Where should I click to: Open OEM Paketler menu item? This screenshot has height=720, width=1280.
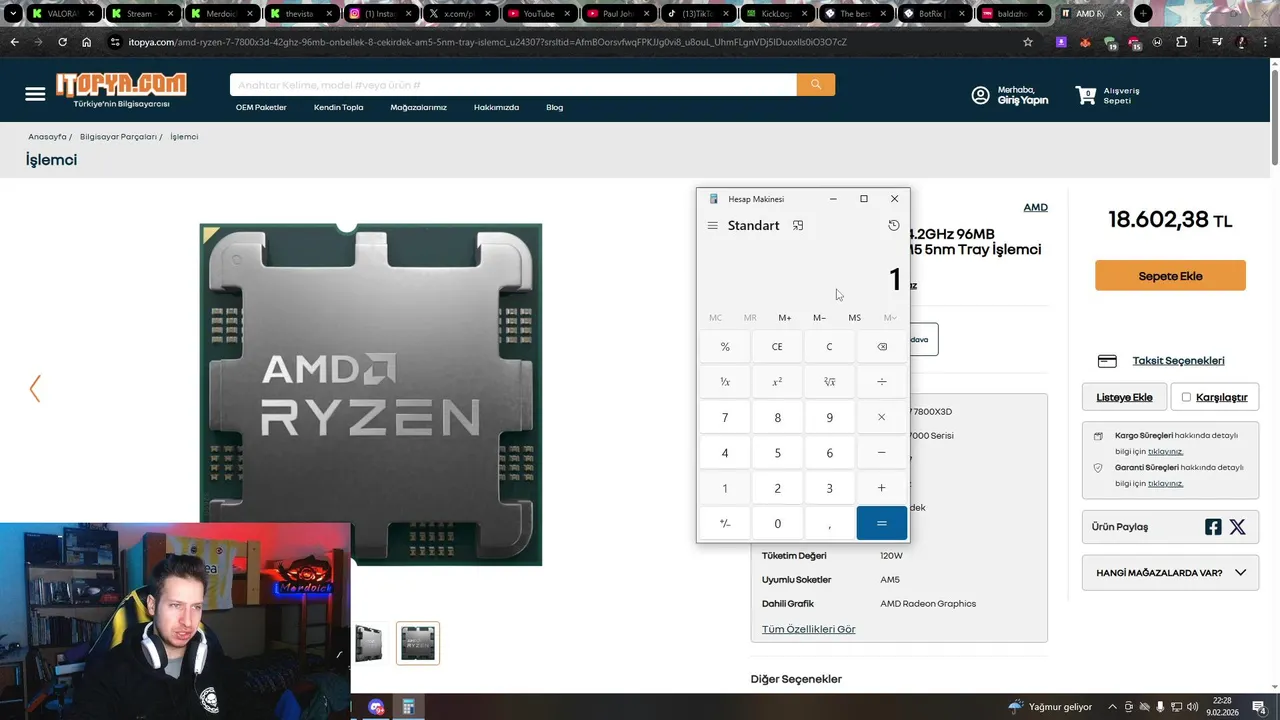click(x=261, y=107)
